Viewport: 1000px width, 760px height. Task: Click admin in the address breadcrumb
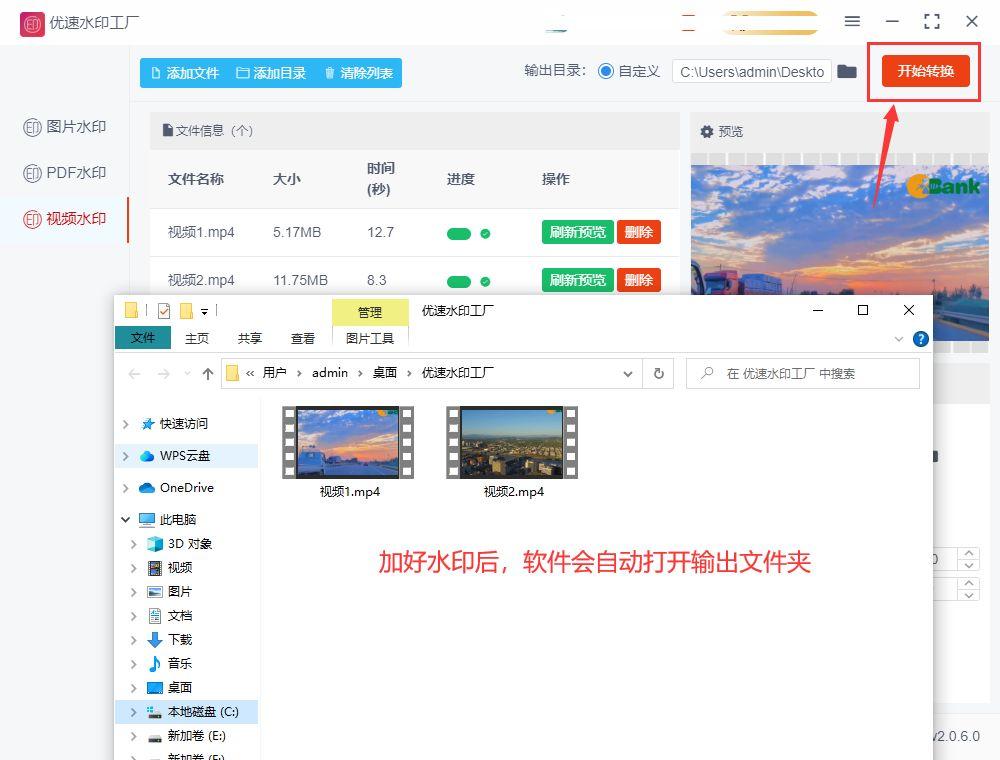click(330, 373)
